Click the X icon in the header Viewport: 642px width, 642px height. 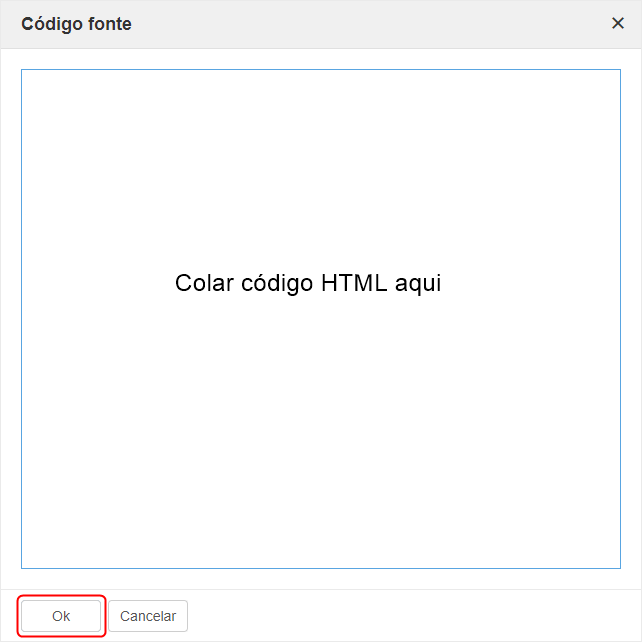pyautogui.click(x=617, y=23)
